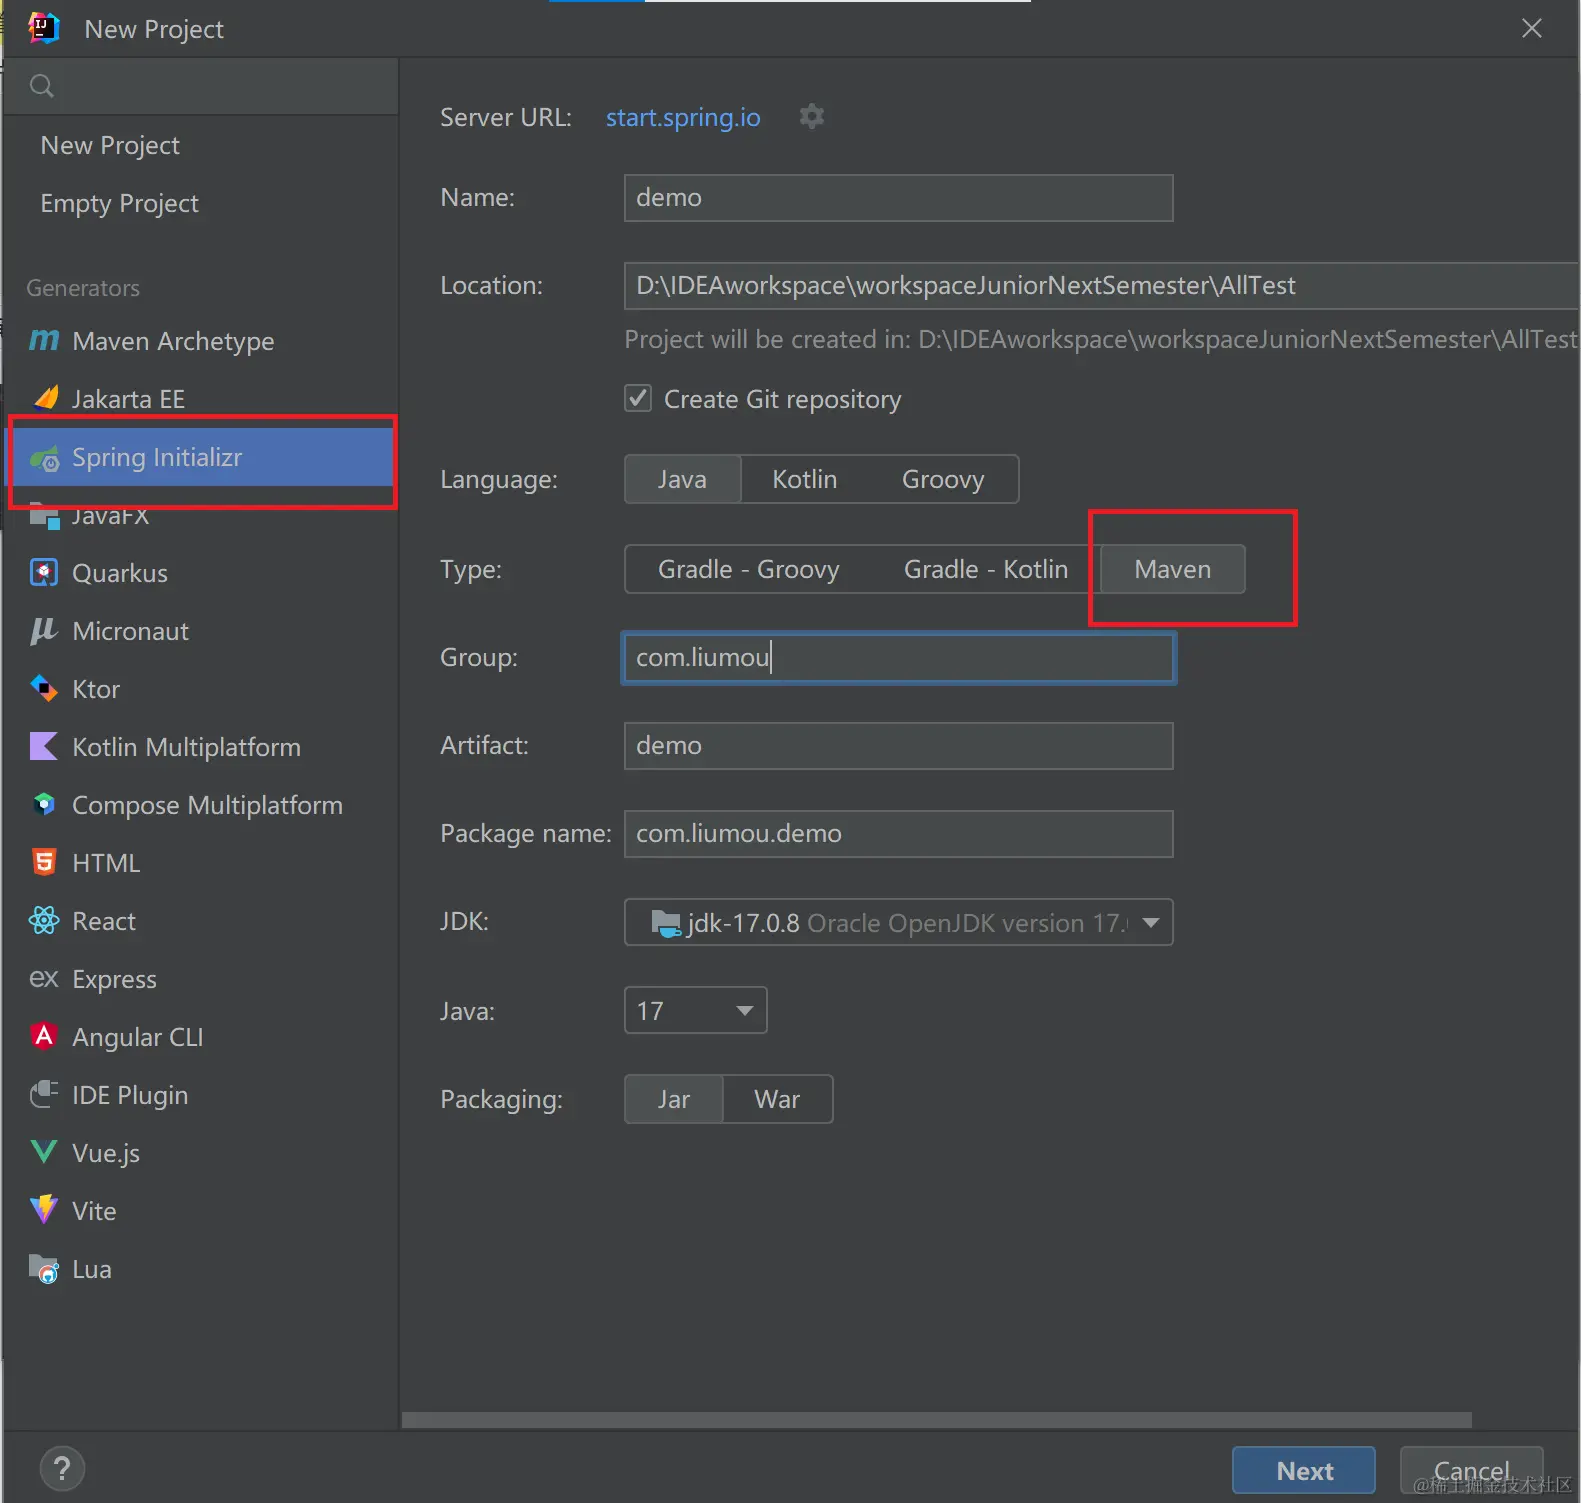
Task: Click the sidebar search field
Action: (x=201, y=86)
